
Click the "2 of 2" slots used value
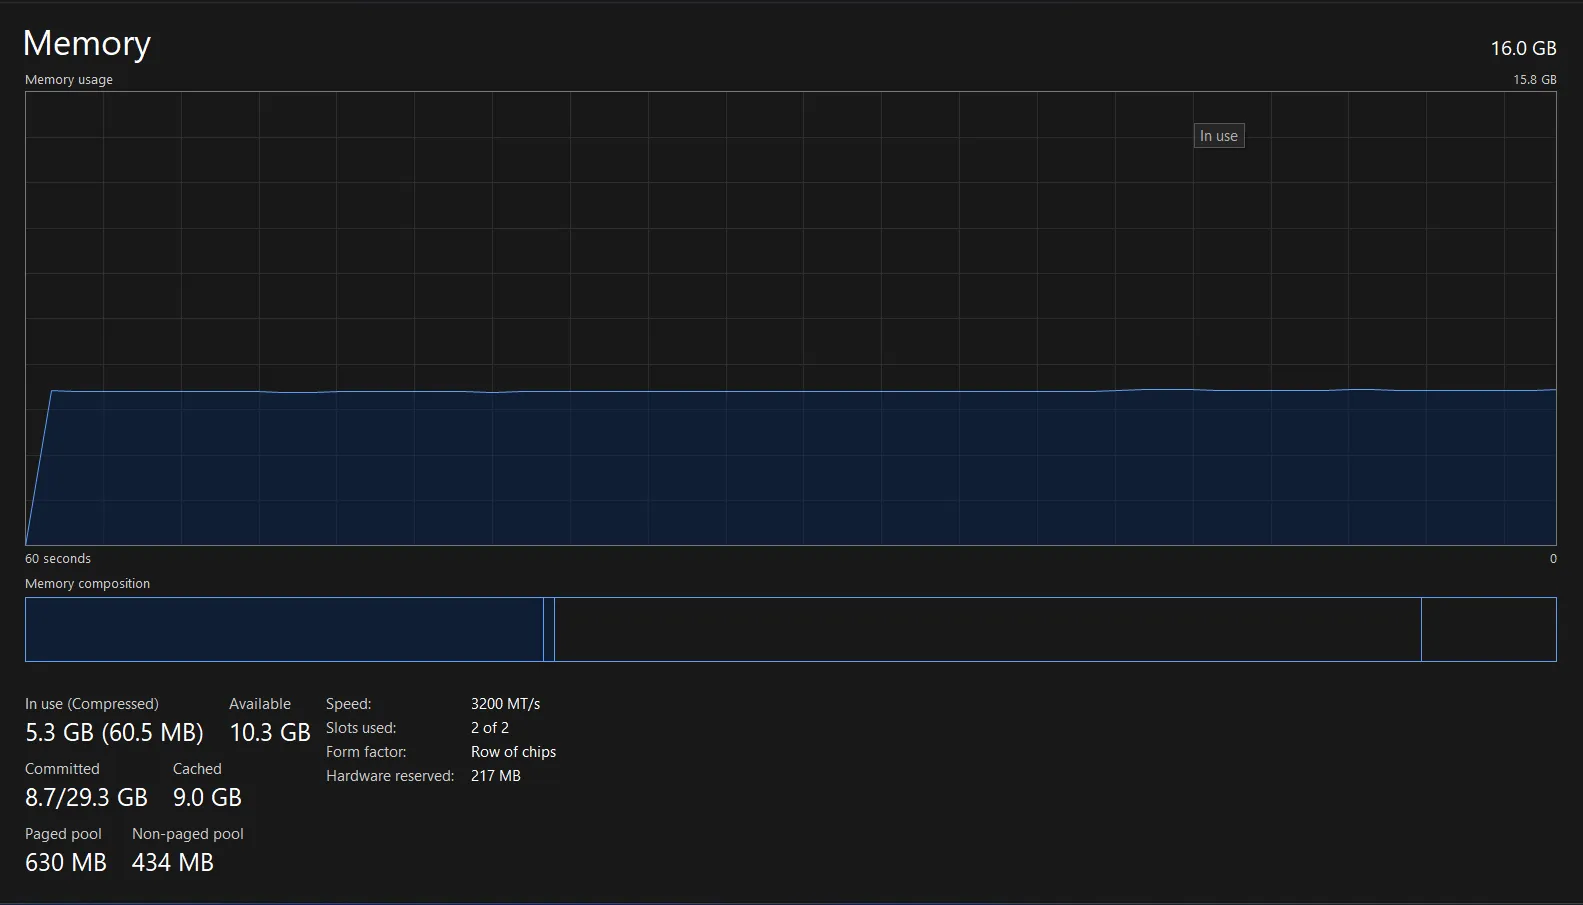tap(489, 728)
